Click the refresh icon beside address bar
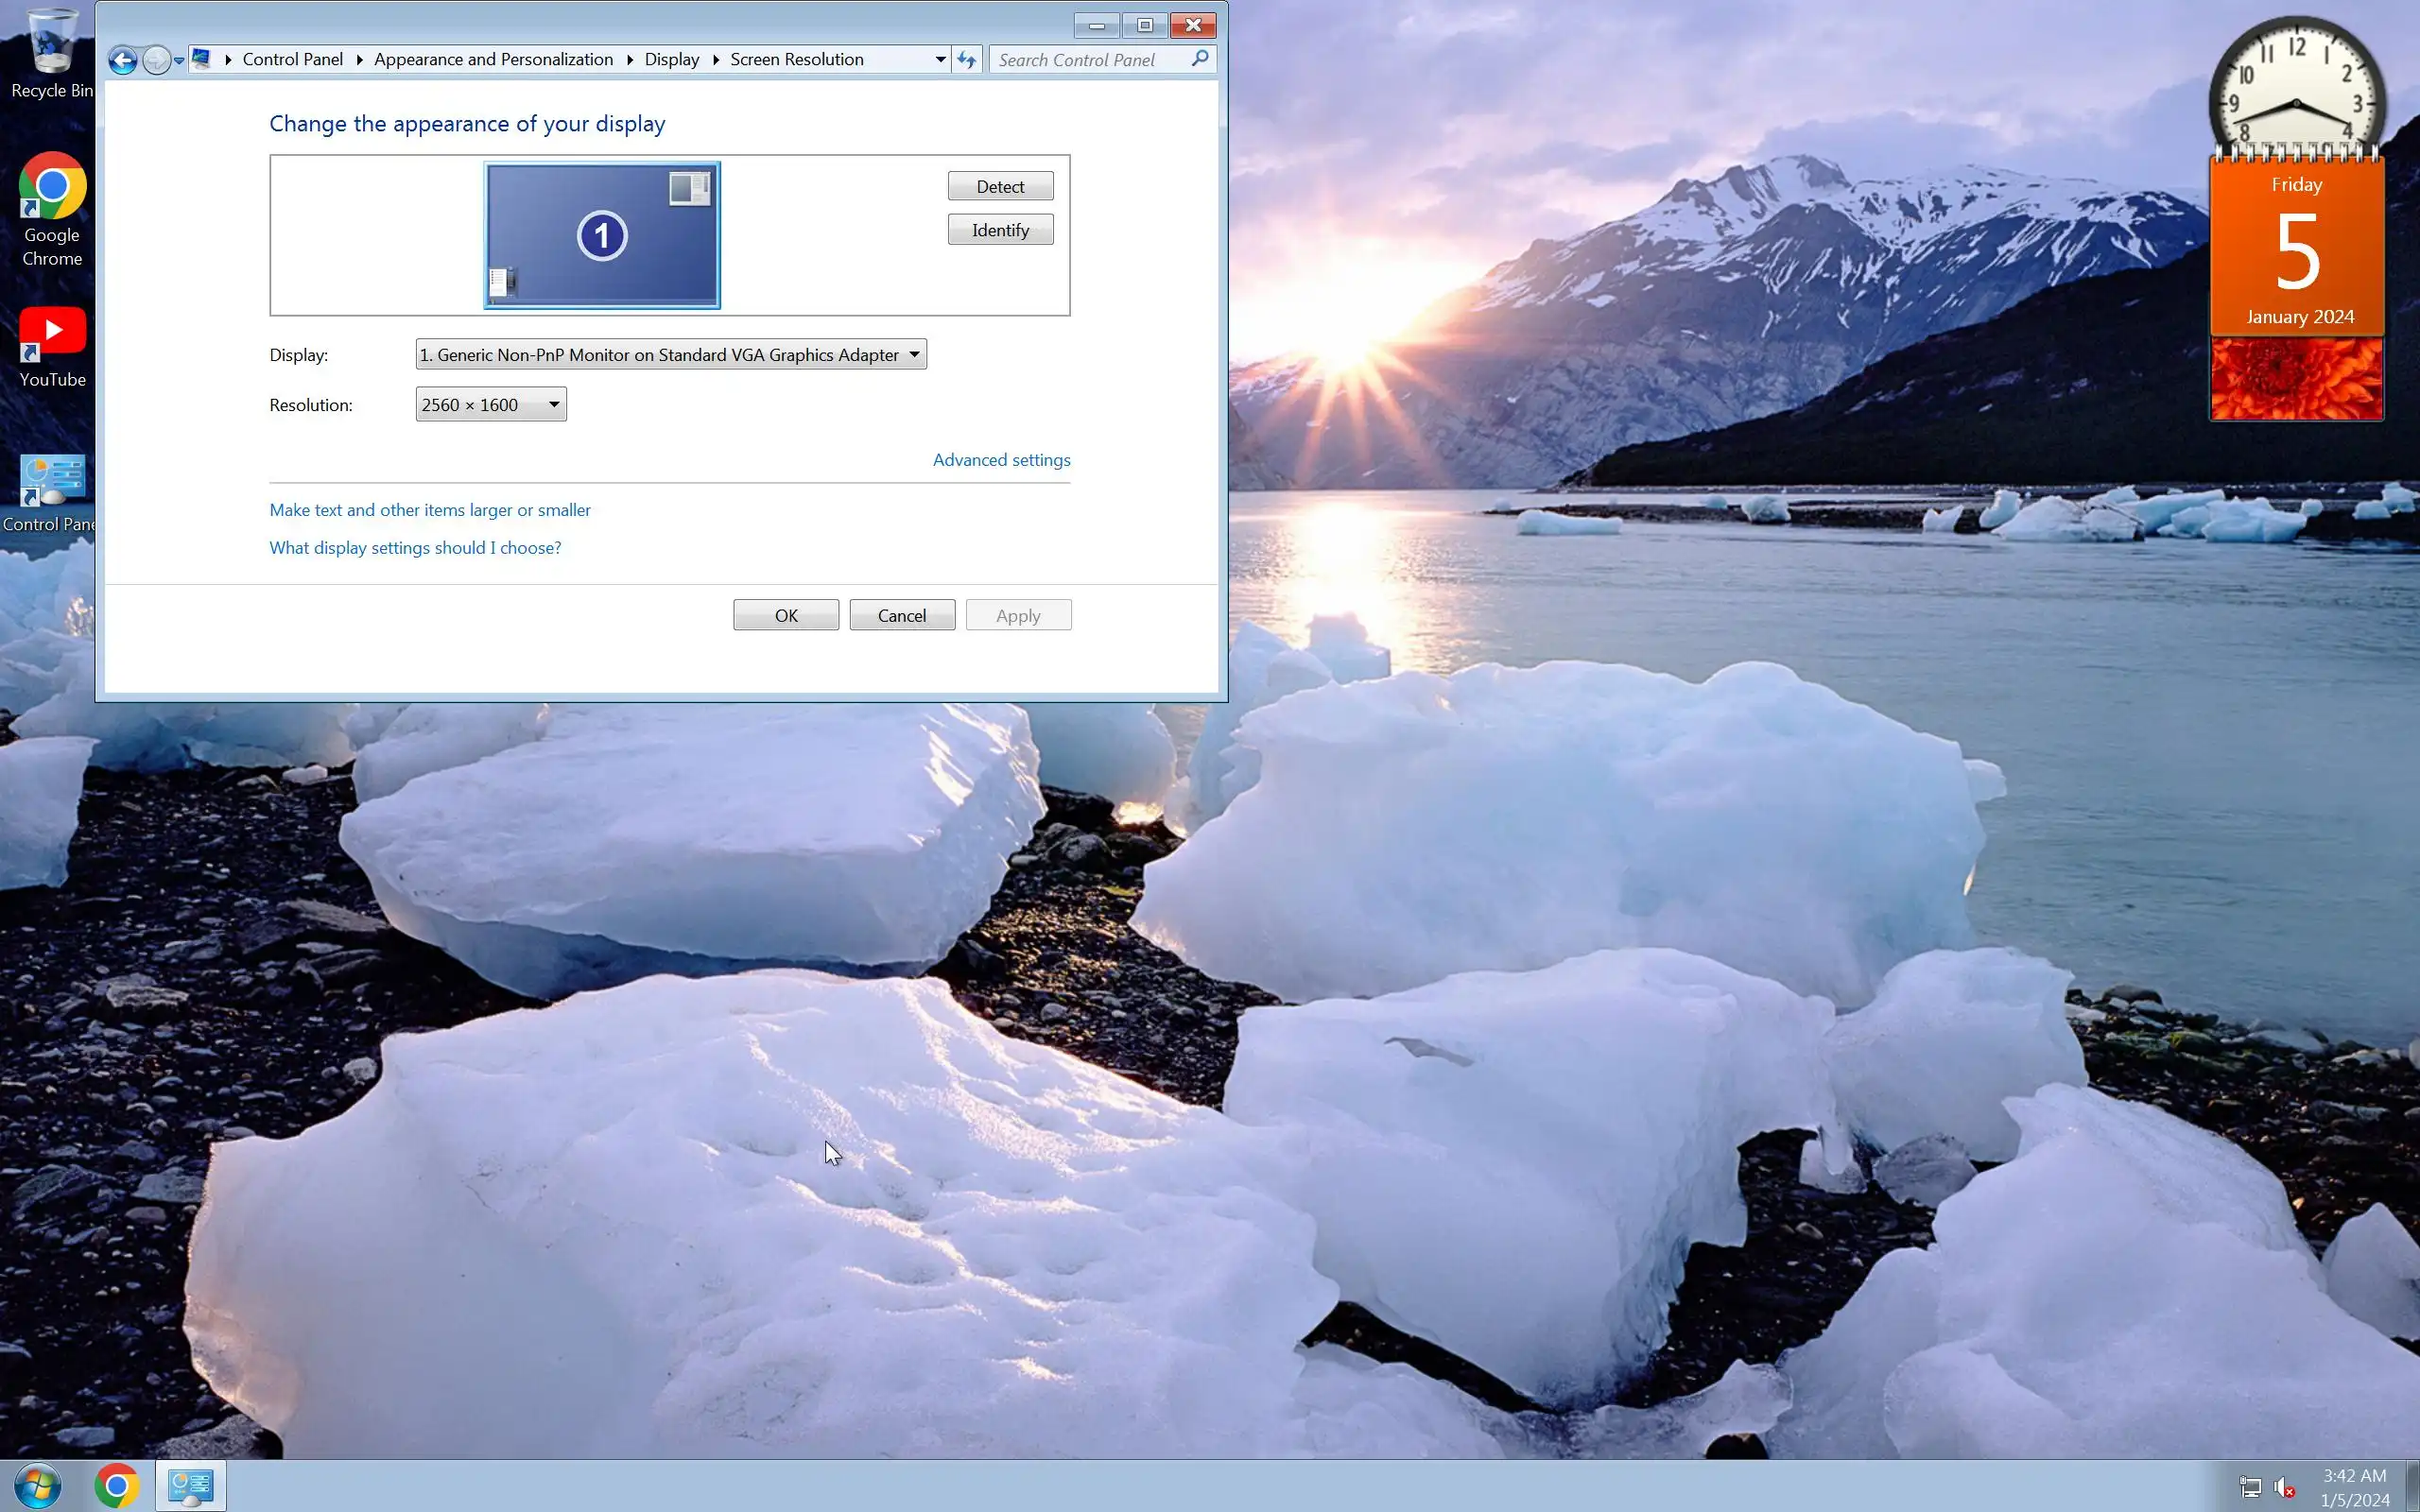Viewport: 2420px width, 1512px height. (x=966, y=60)
